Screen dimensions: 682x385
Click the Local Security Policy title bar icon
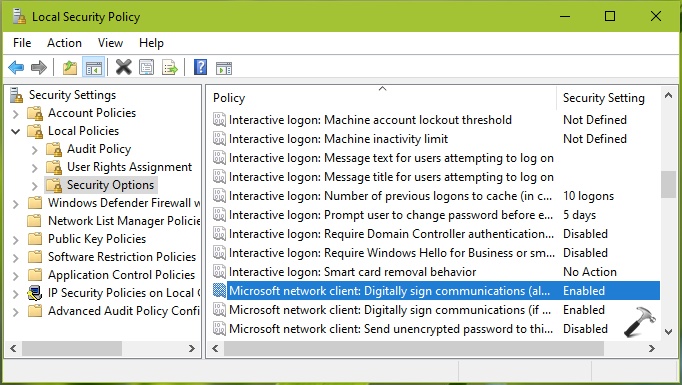pyautogui.click(x=19, y=16)
